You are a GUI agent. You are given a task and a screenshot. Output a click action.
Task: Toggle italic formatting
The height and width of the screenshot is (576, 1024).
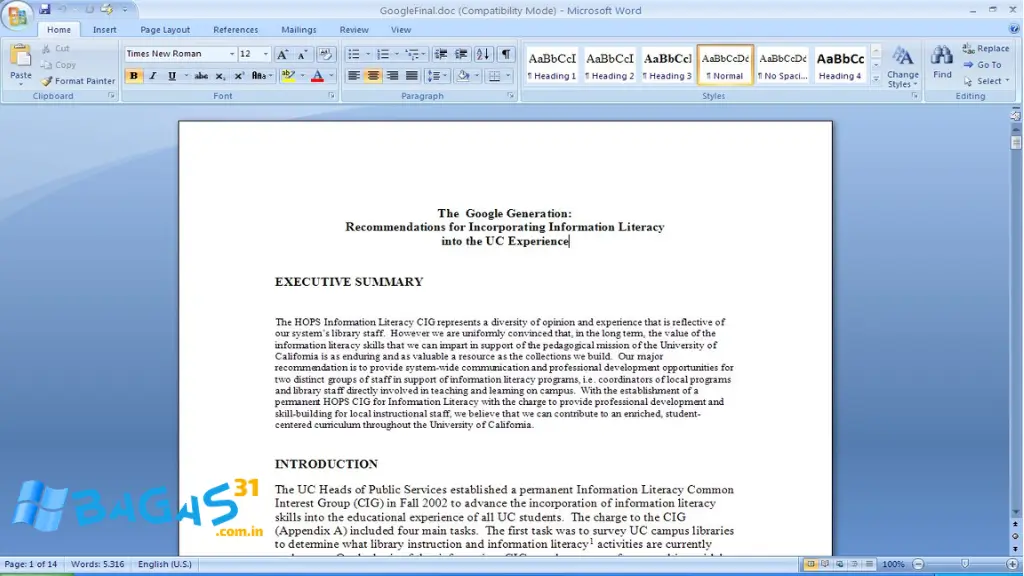tap(152, 76)
